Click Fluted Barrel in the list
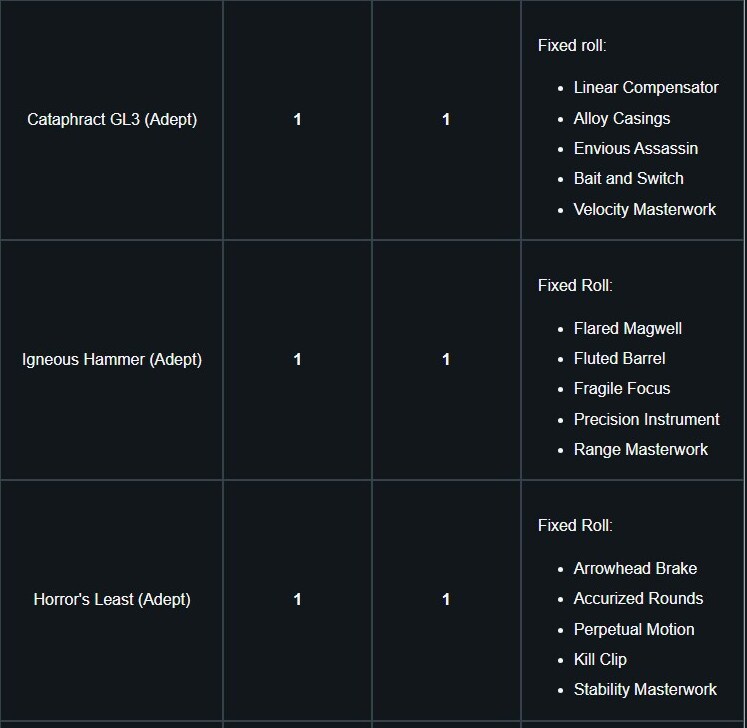 tap(619, 358)
